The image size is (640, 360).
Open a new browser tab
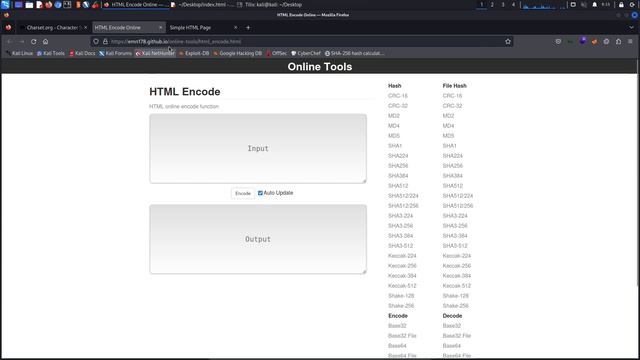(248, 28)
